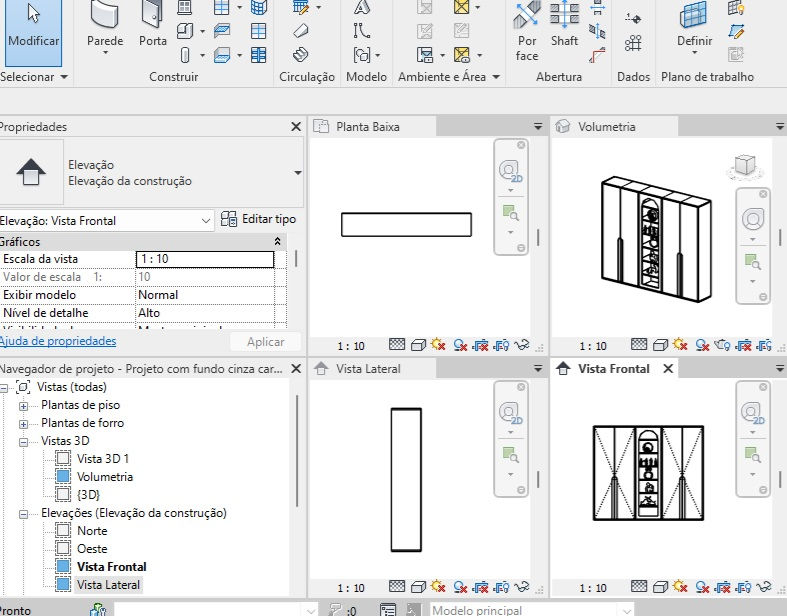The height and width of the screenshot is (616, 787).
Task: Open 'Elevação: Vista Frontal' instance dropdown
Action: tap(206, 221)
